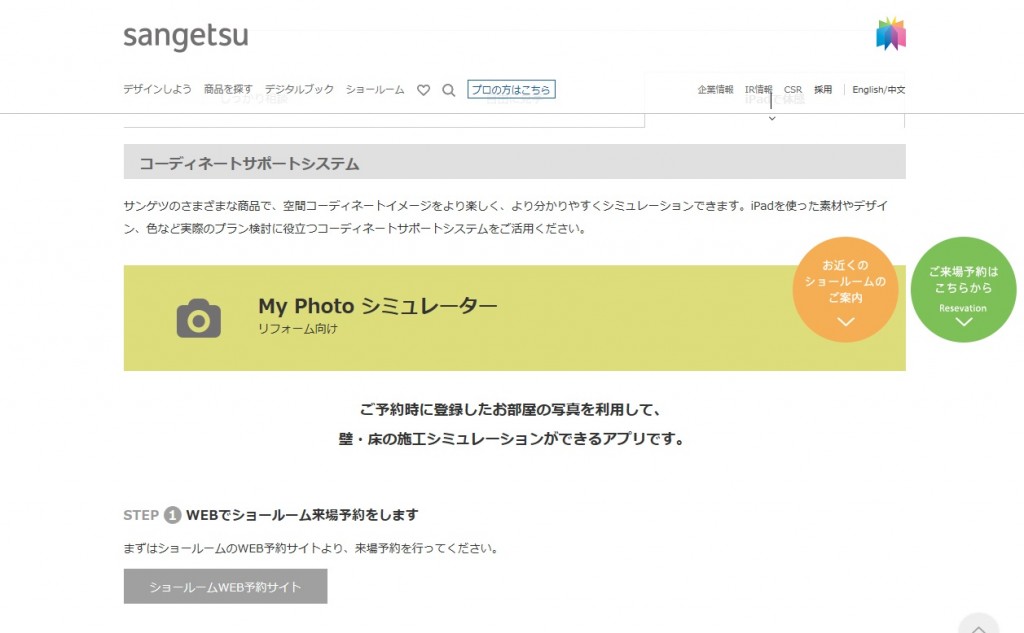Open the 商品を探す menu
Screen dimensions: 1024x633
(228, 89)
